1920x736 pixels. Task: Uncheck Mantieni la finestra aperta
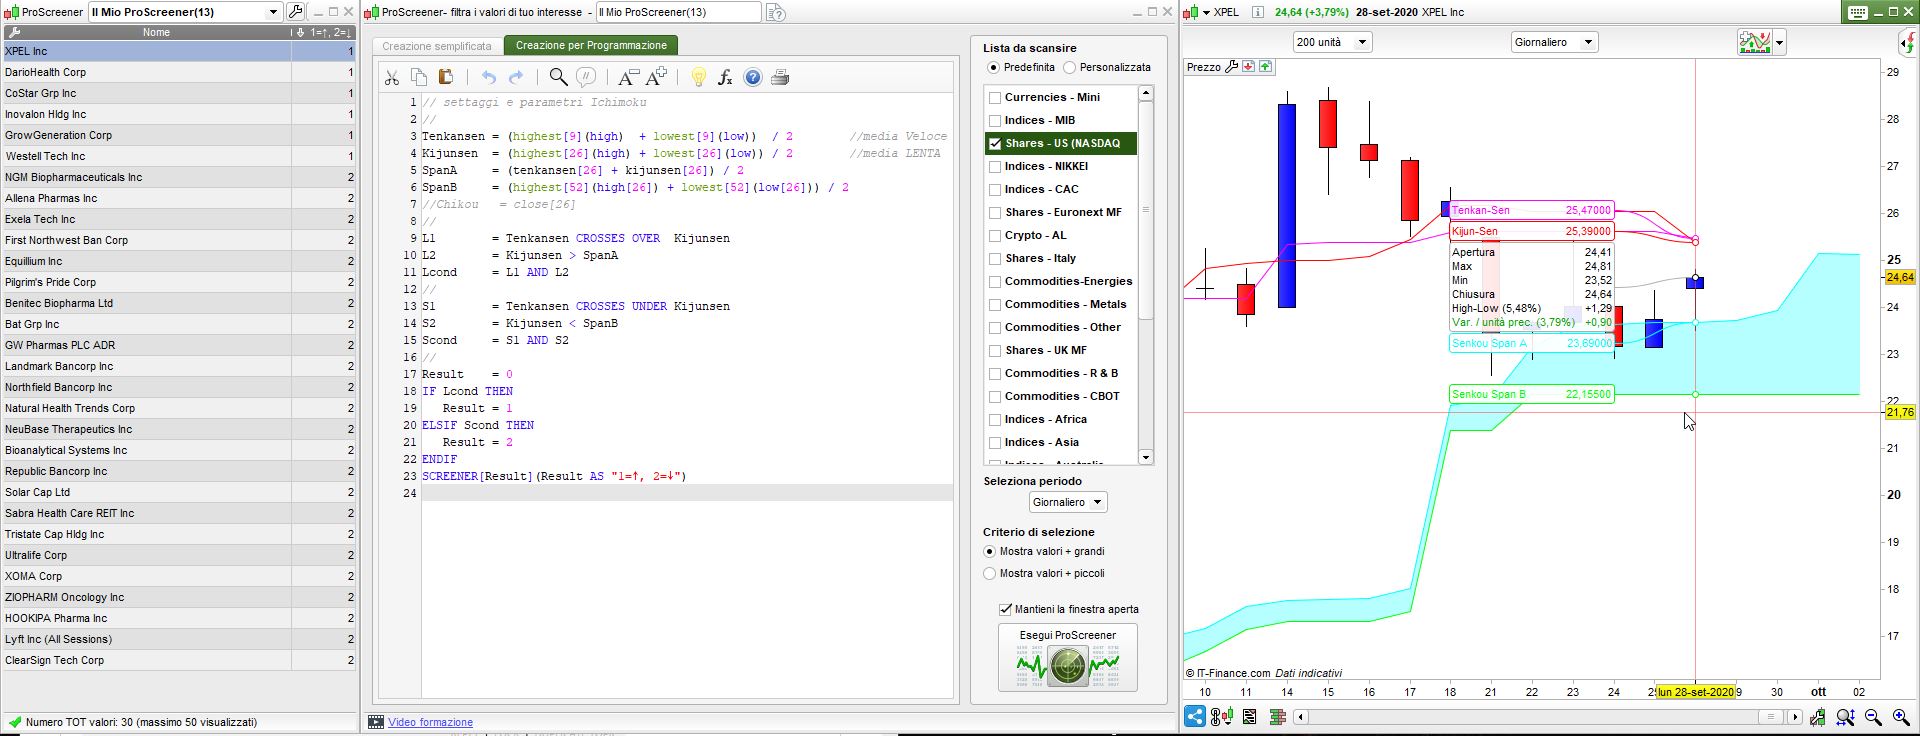pyautogui.click(x=1005, y=609)
